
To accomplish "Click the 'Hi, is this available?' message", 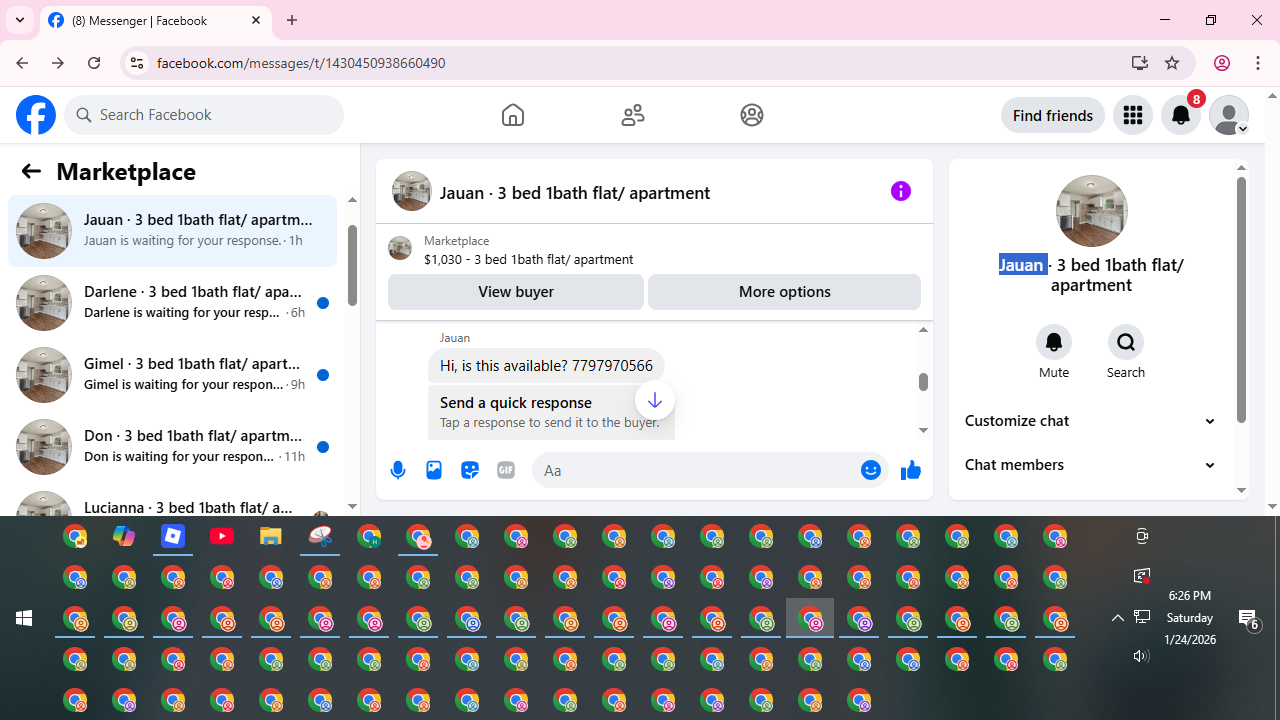I will pos(546,366).
